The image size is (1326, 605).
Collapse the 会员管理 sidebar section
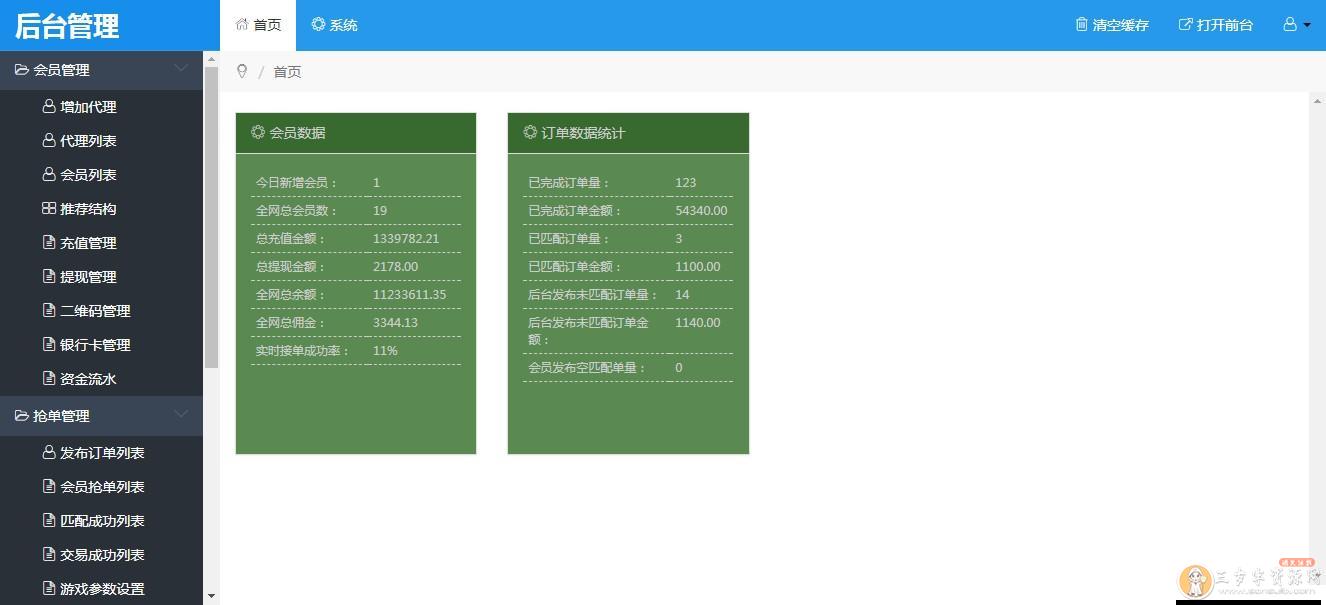tap(181, 70)
